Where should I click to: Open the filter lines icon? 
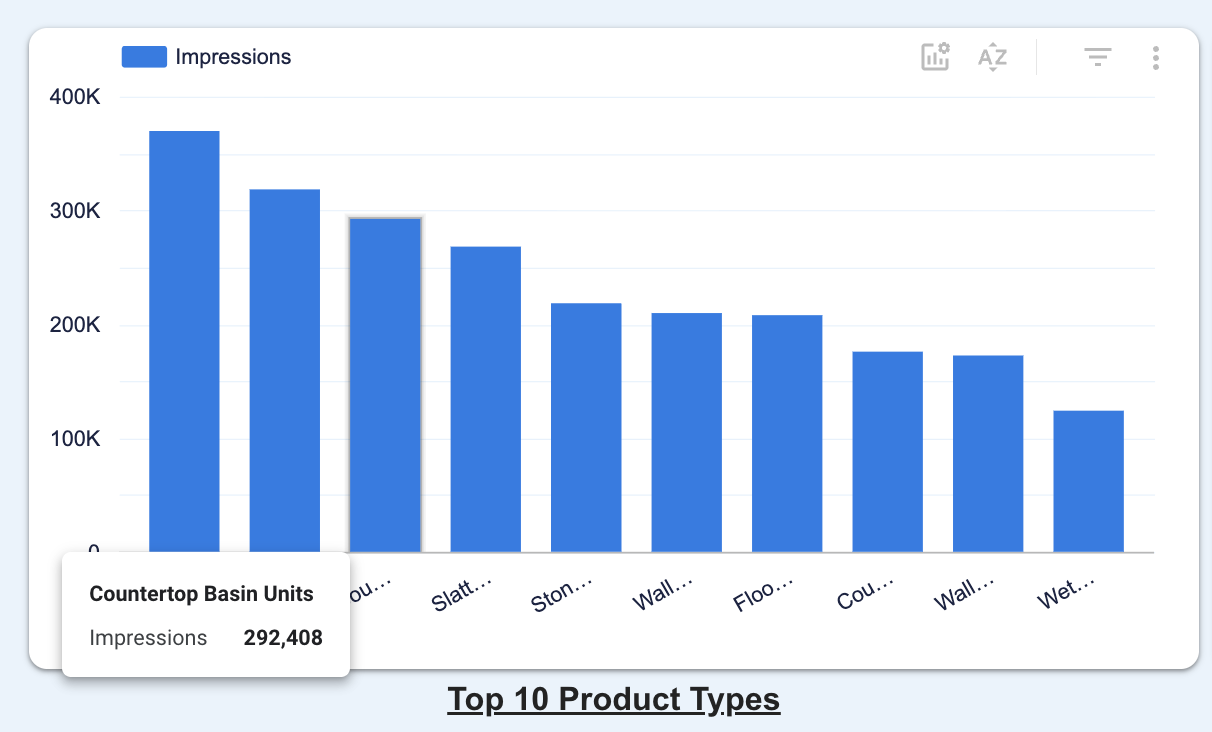pyautogui.click(x=1098, y=57)
